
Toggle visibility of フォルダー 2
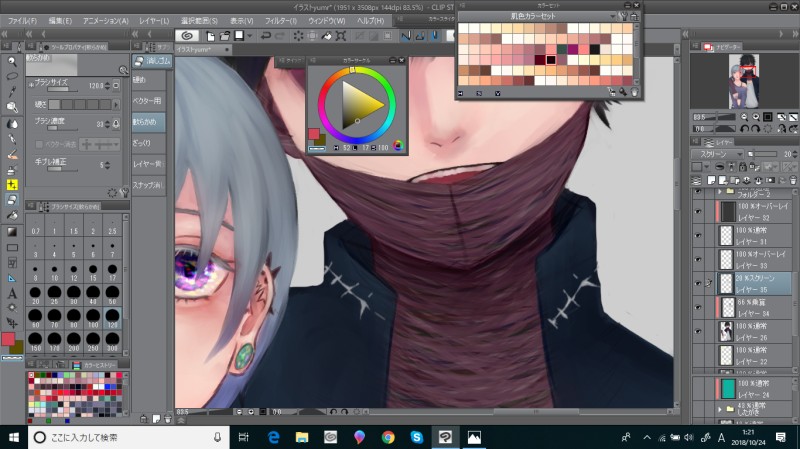(x=698, y=192)
